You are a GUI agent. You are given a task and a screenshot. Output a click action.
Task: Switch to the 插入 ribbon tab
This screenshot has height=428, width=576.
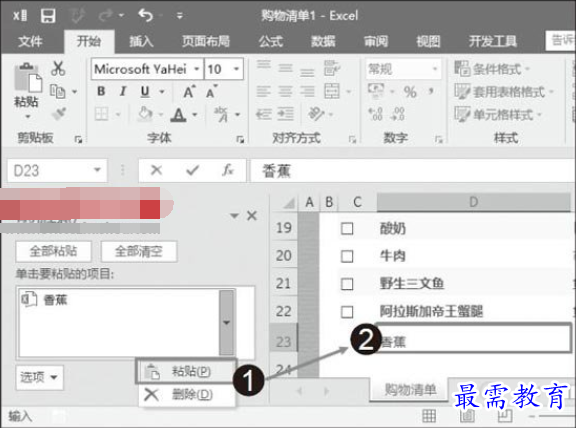click(141, 41)
